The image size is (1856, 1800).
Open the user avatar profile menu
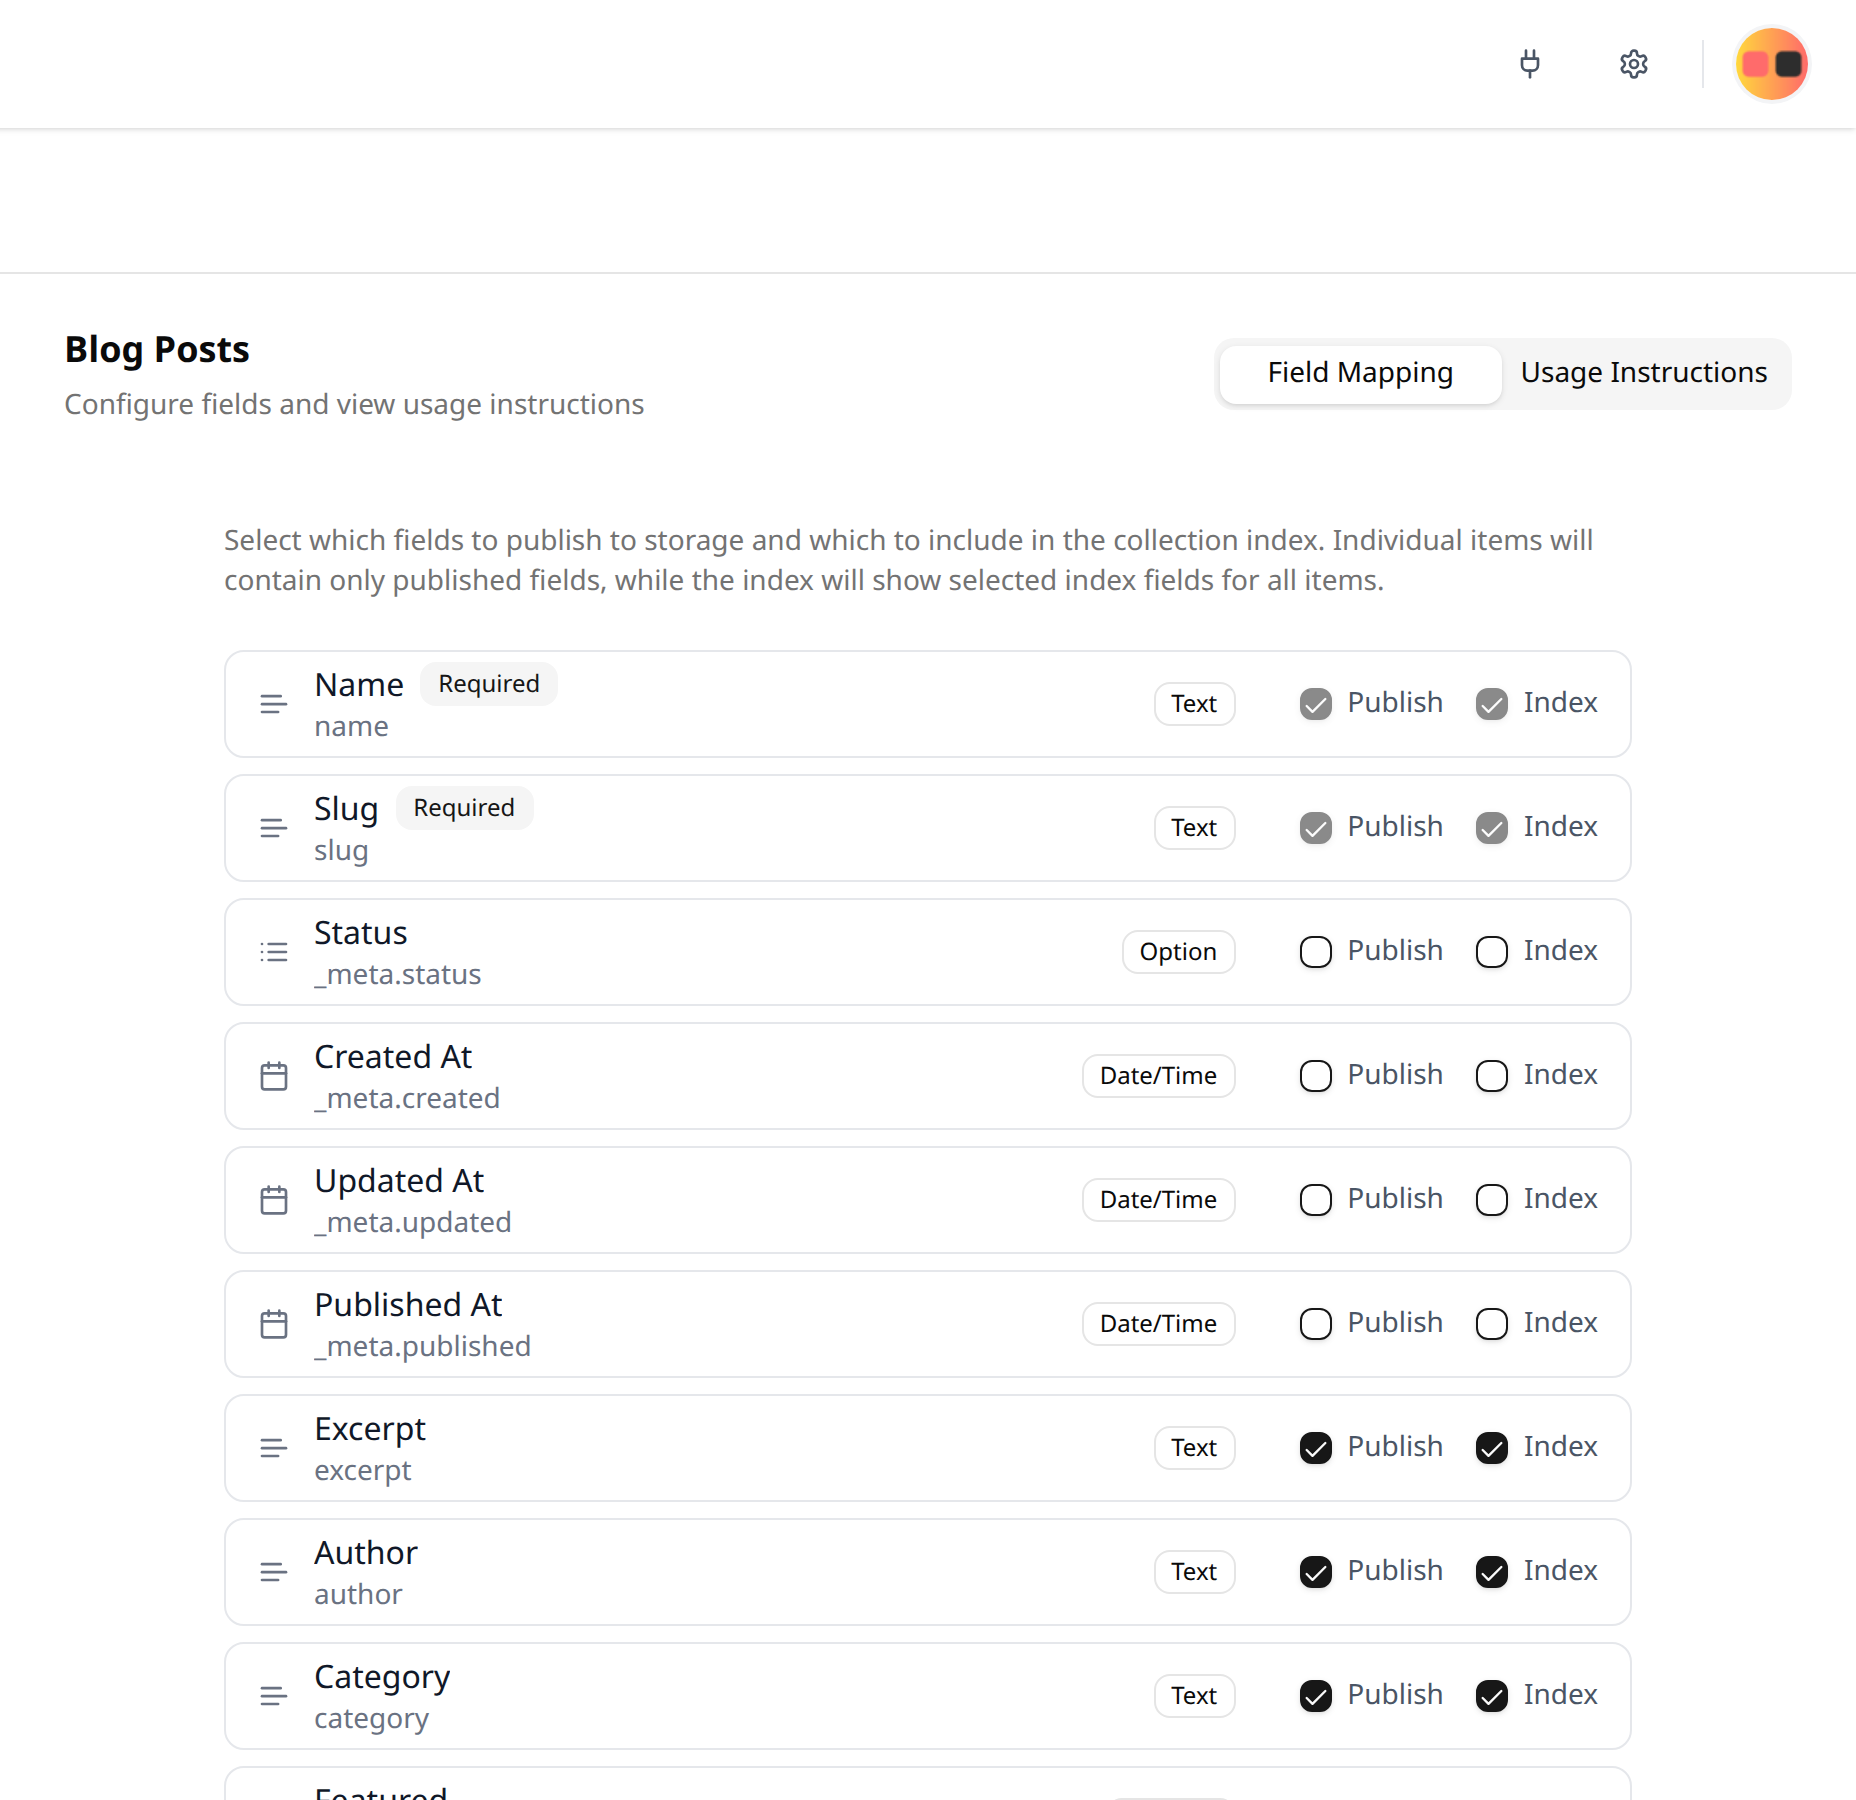pyautogui.click(x=1771, y=64)
